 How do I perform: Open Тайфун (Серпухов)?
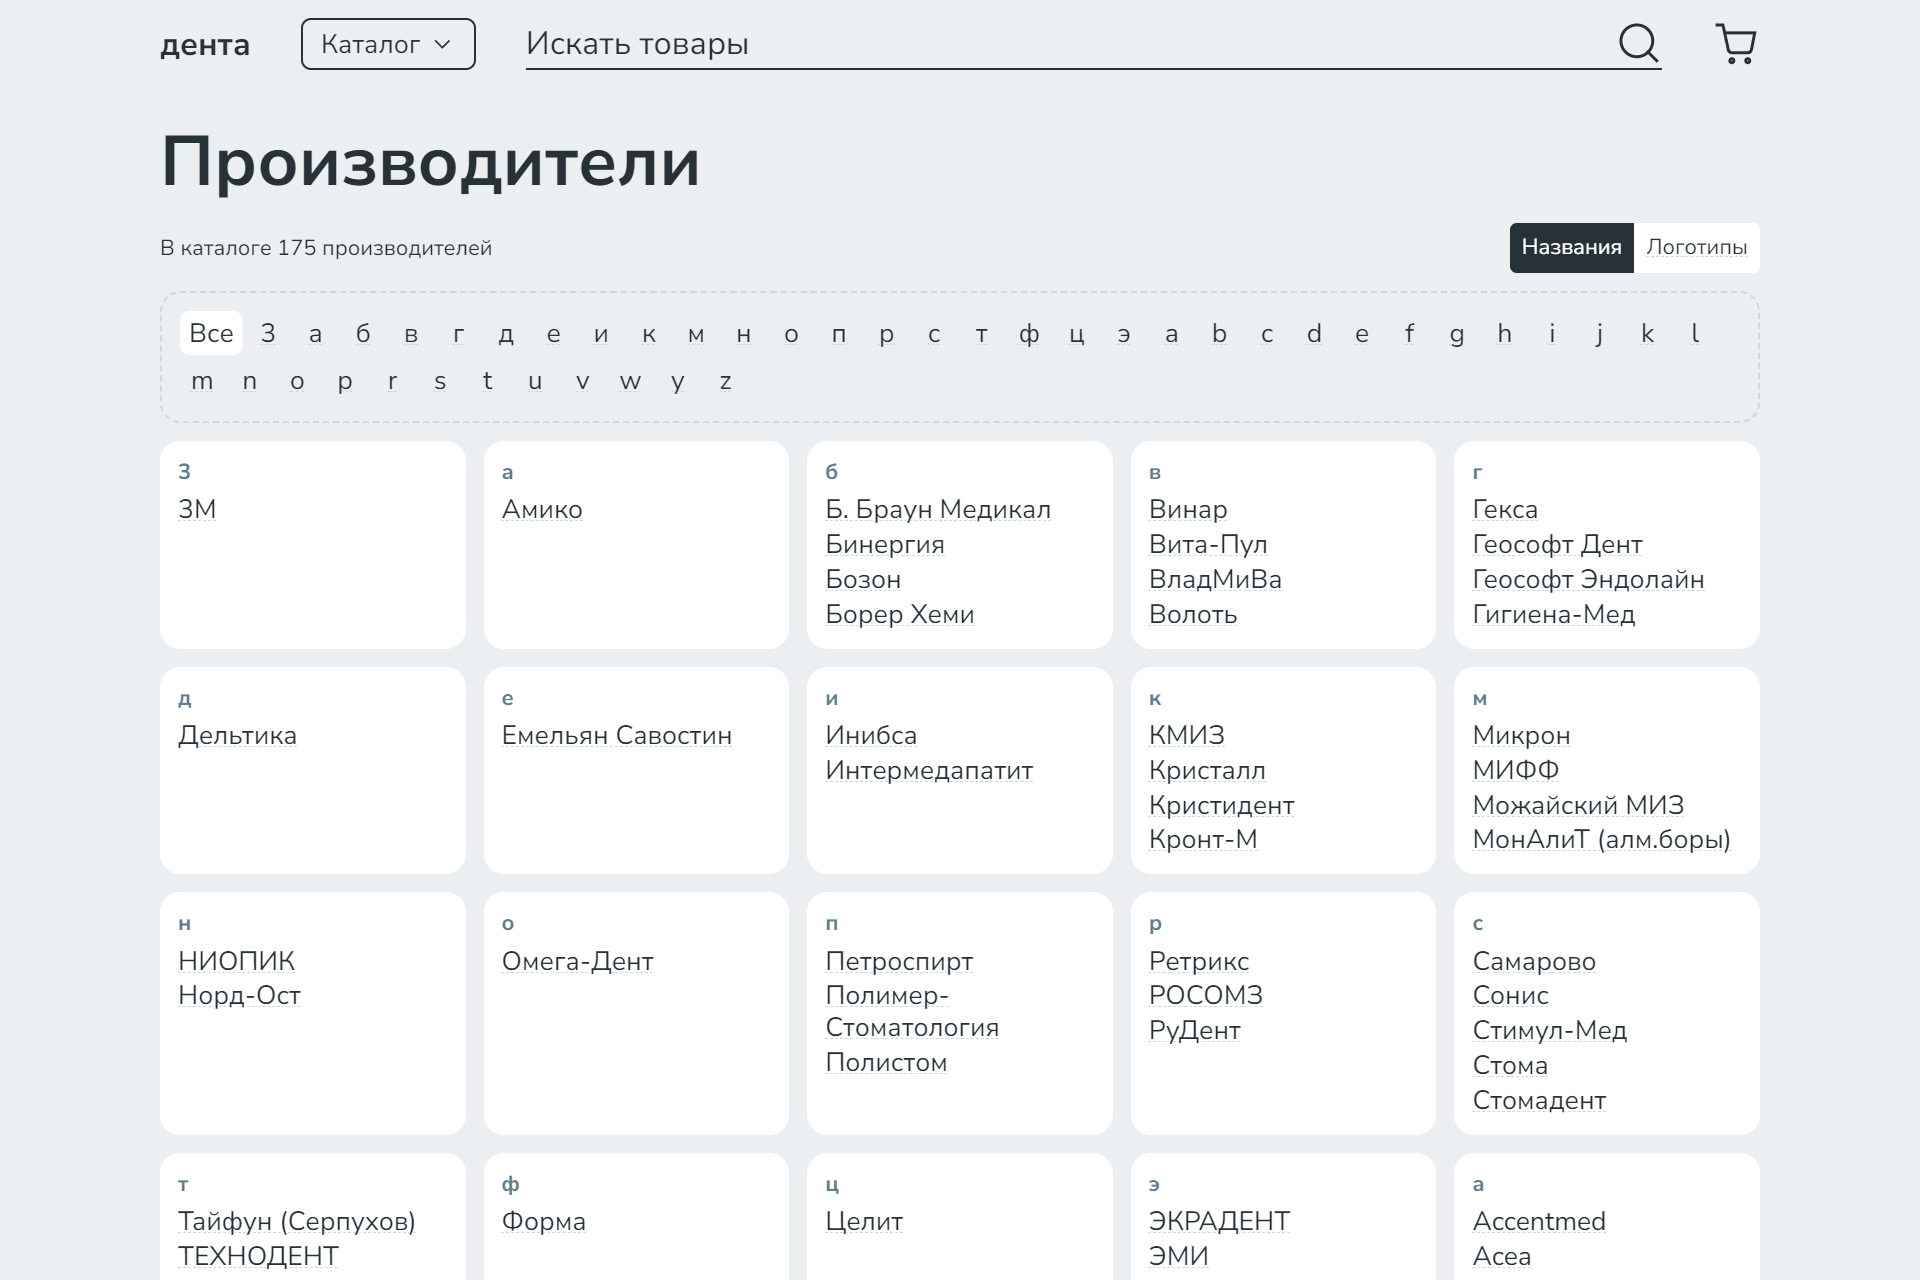point(297,1221)
